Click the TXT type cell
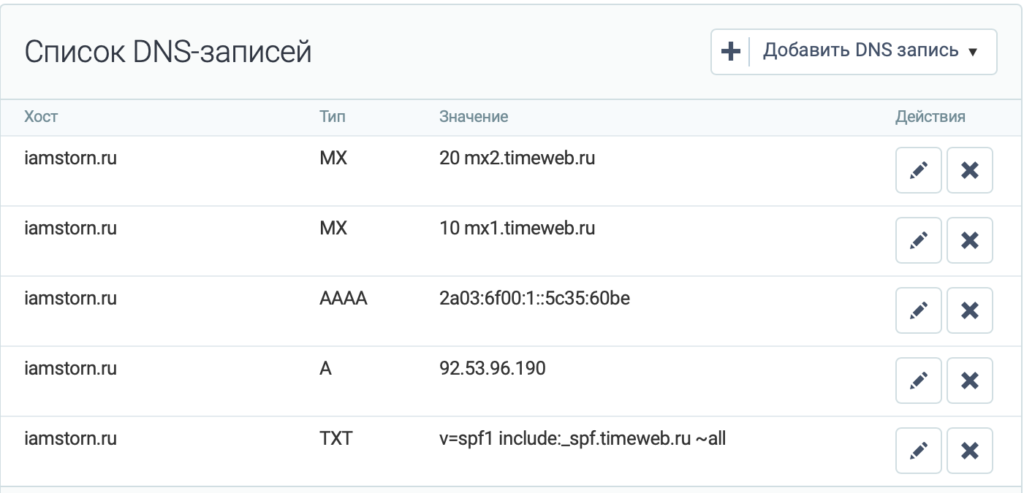 (336, 439)
